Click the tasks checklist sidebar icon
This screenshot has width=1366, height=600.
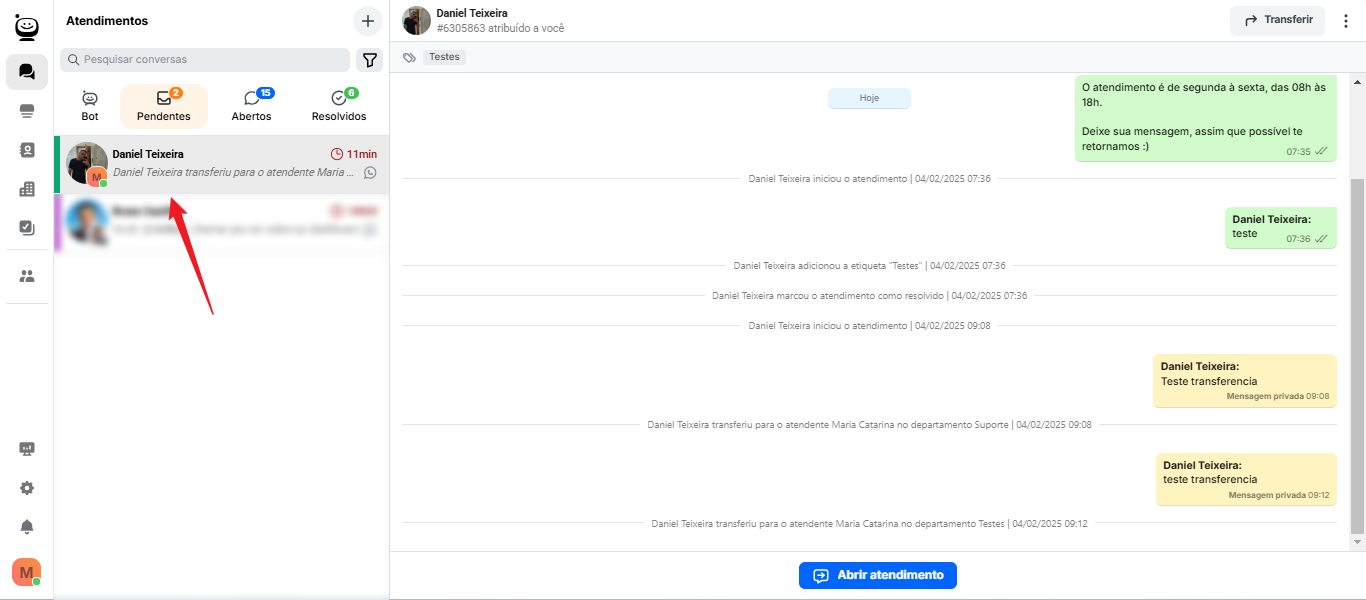point(27,228)
